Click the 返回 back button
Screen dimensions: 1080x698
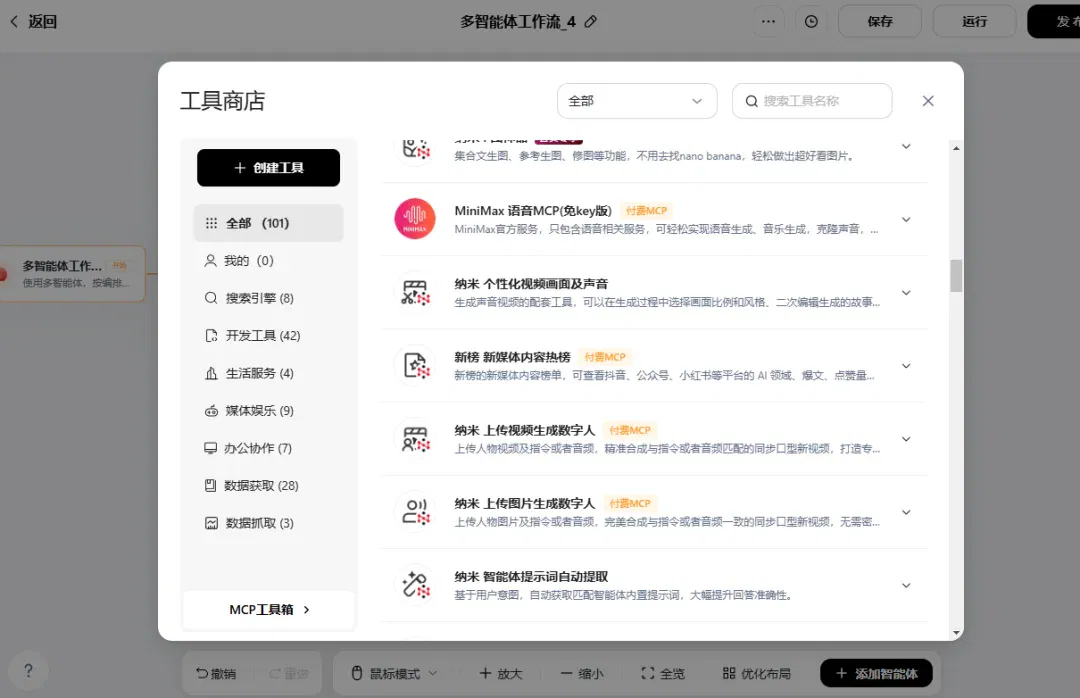click(33, 21)
